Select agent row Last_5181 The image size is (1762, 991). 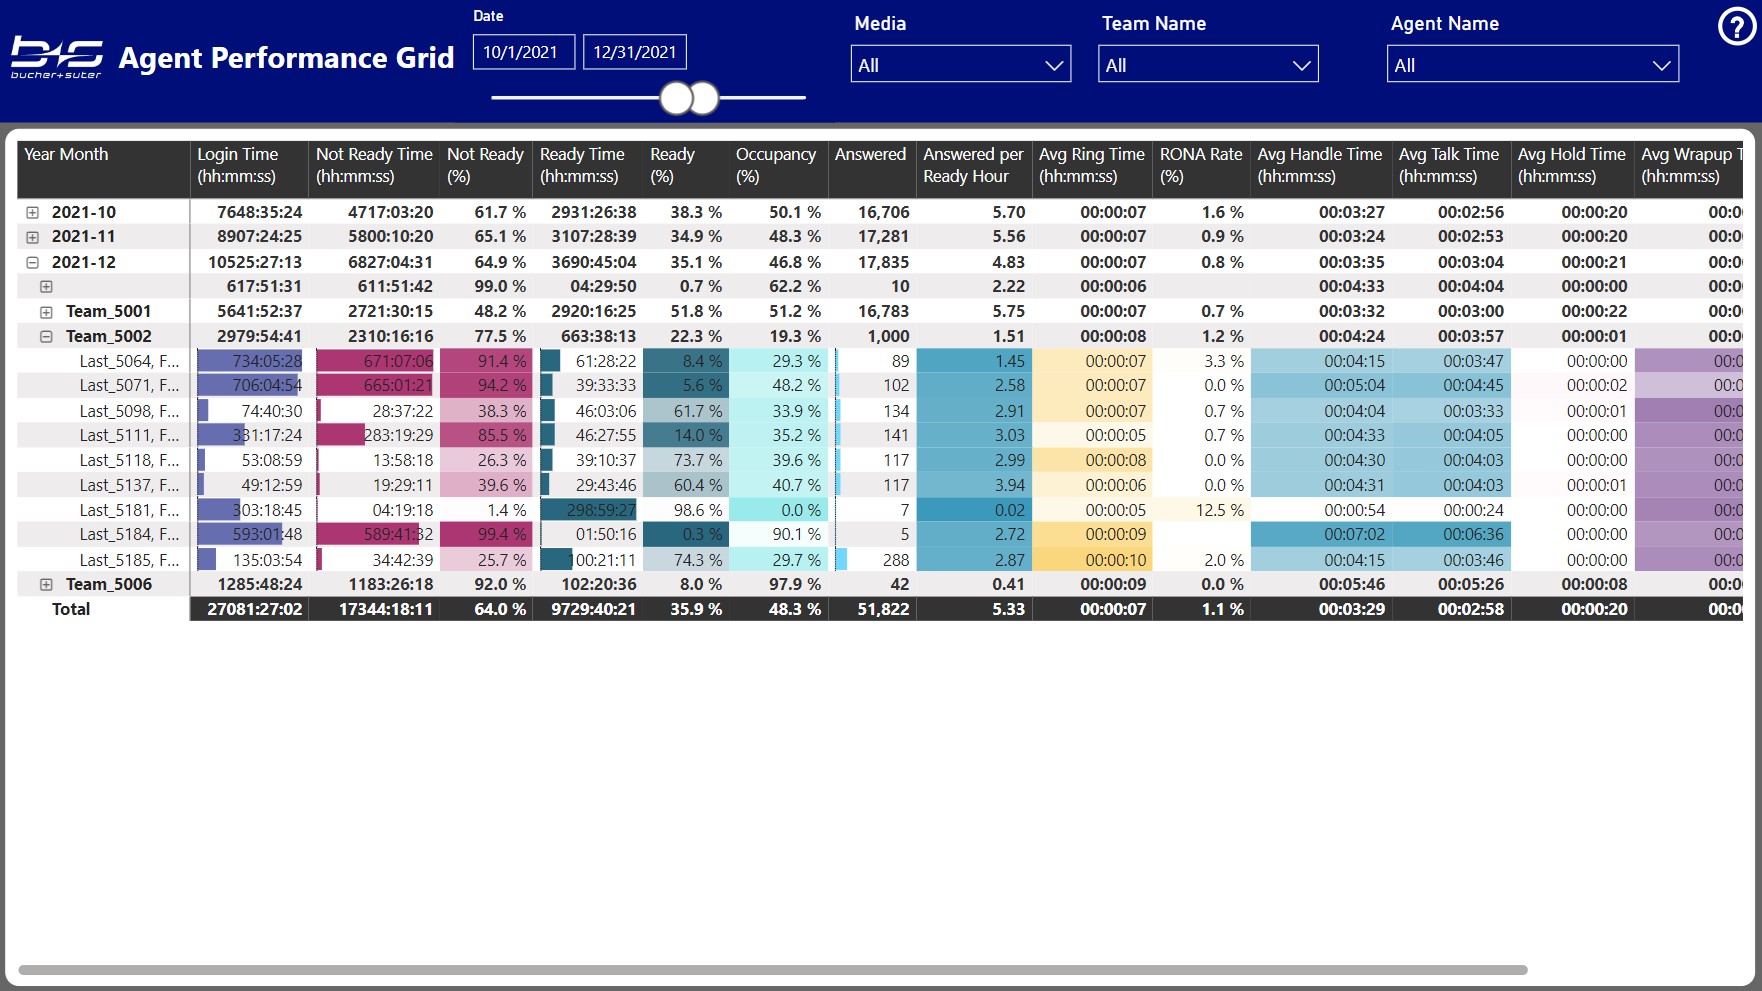(x=129, y=510)
